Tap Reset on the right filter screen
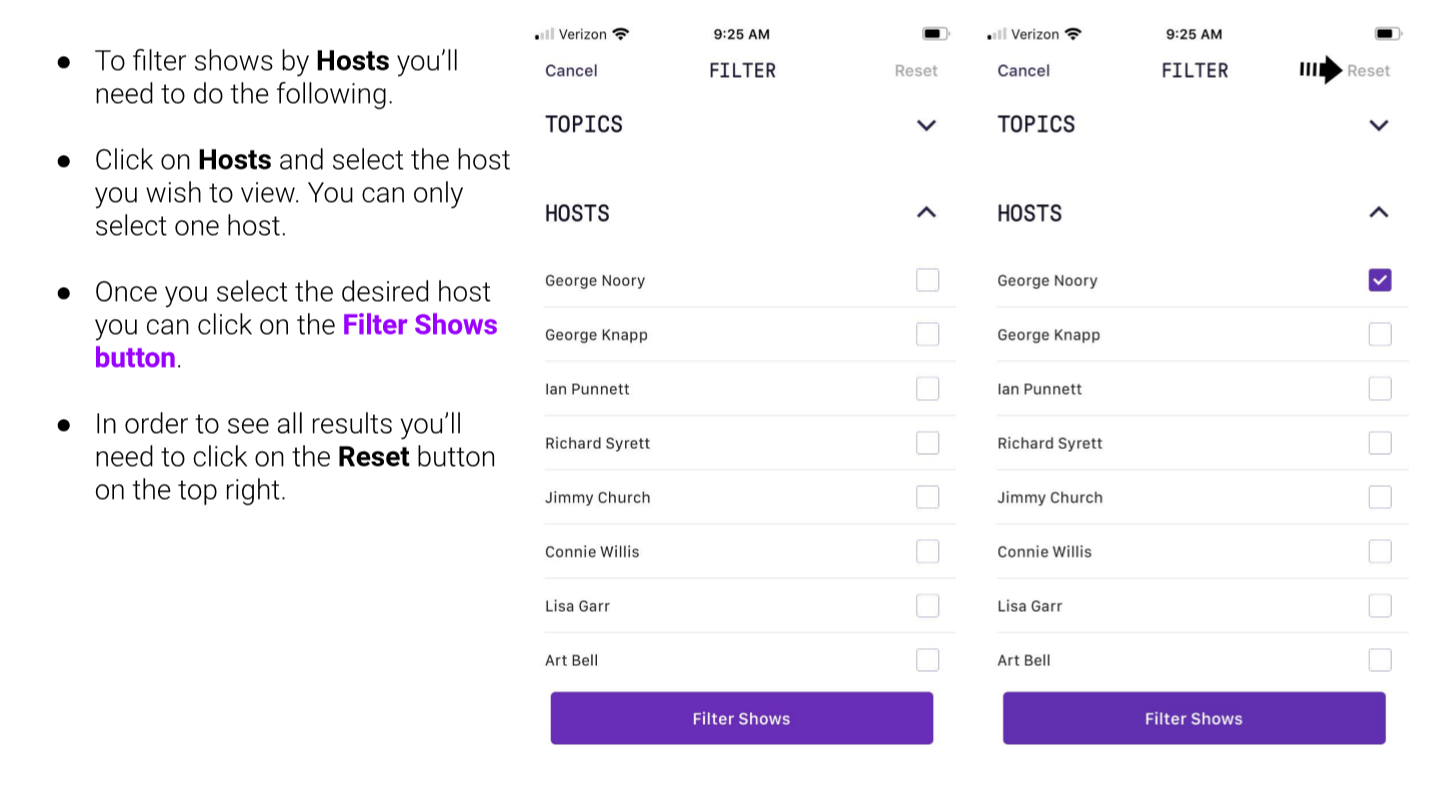 pyautogui.click(x=1369, y=70)
